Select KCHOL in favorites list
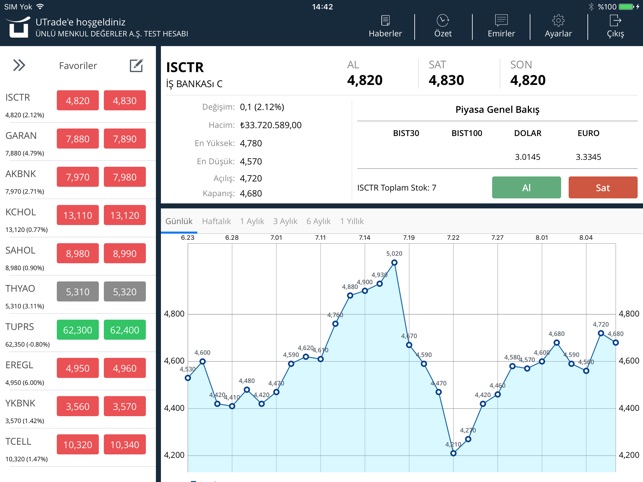This screenshot has height=482, width=643. 21,212
